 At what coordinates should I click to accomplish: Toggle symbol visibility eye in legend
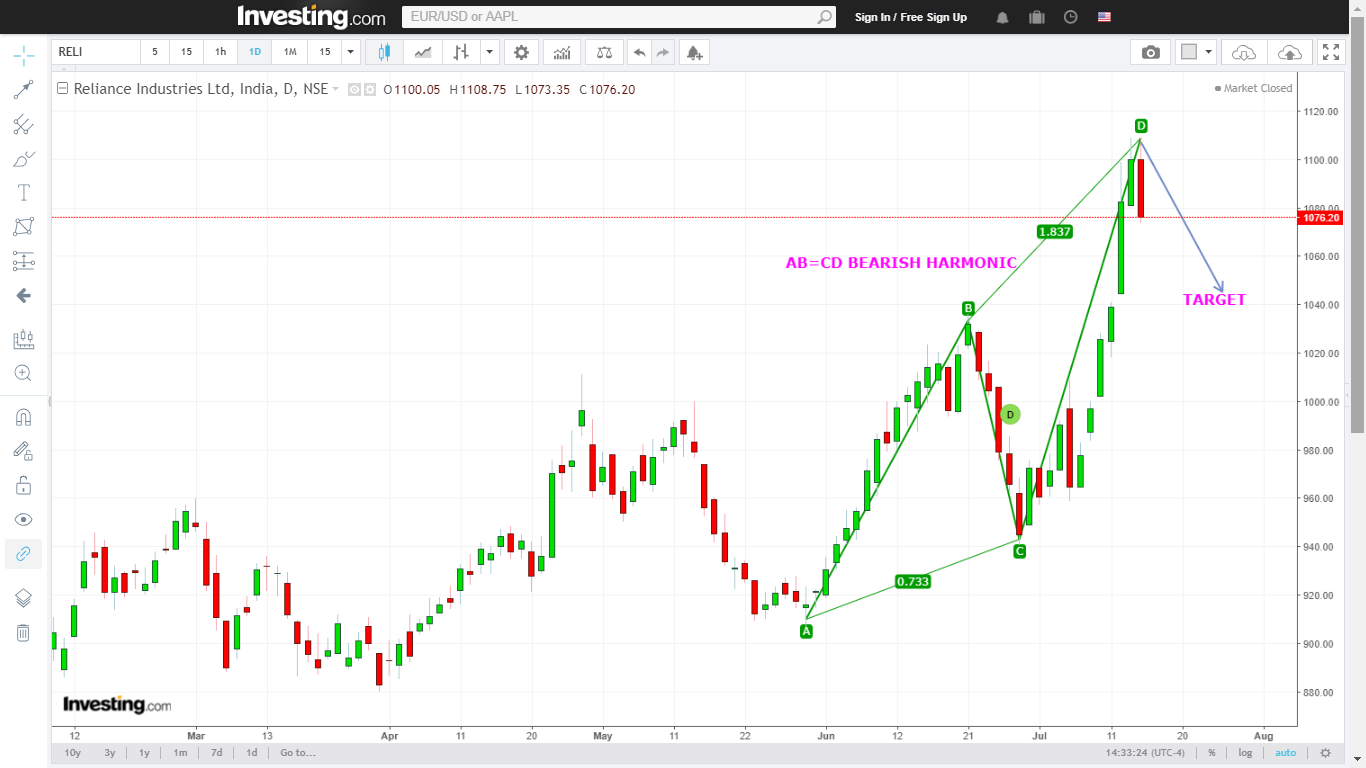(x=354, y=89)
